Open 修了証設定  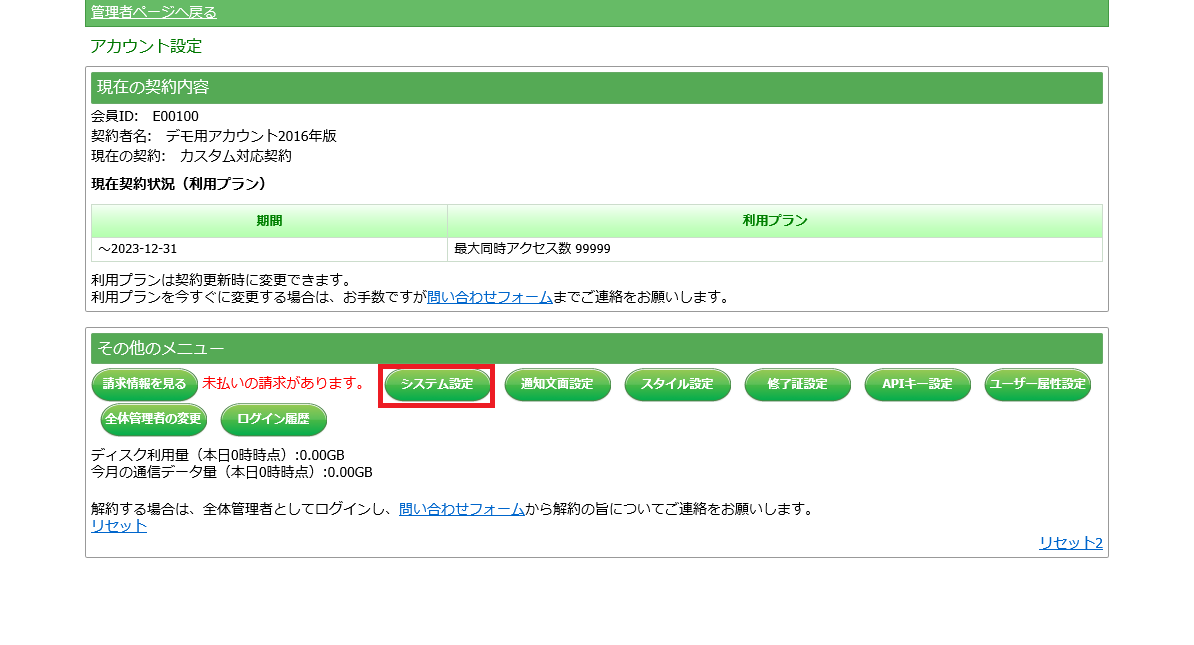click(797, 385)
